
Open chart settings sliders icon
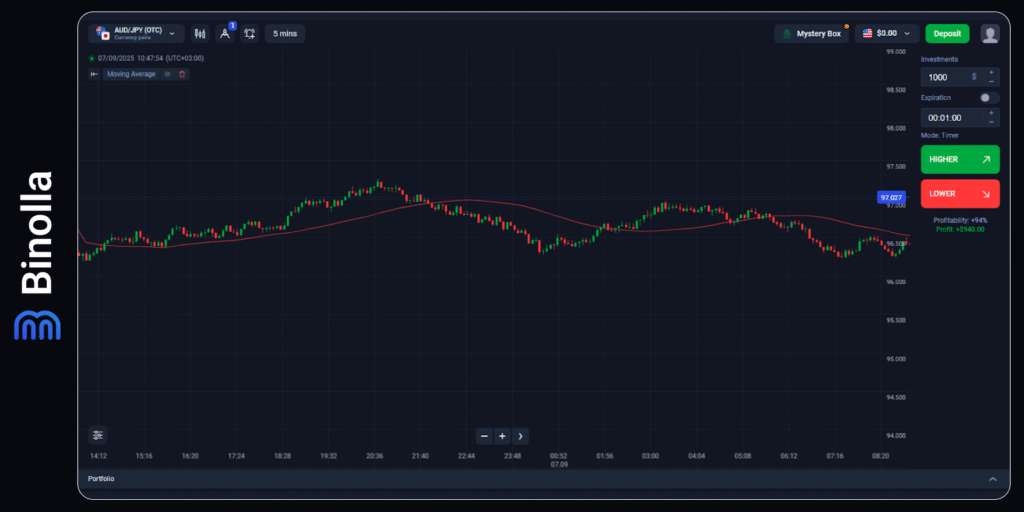tap(97, 435)
